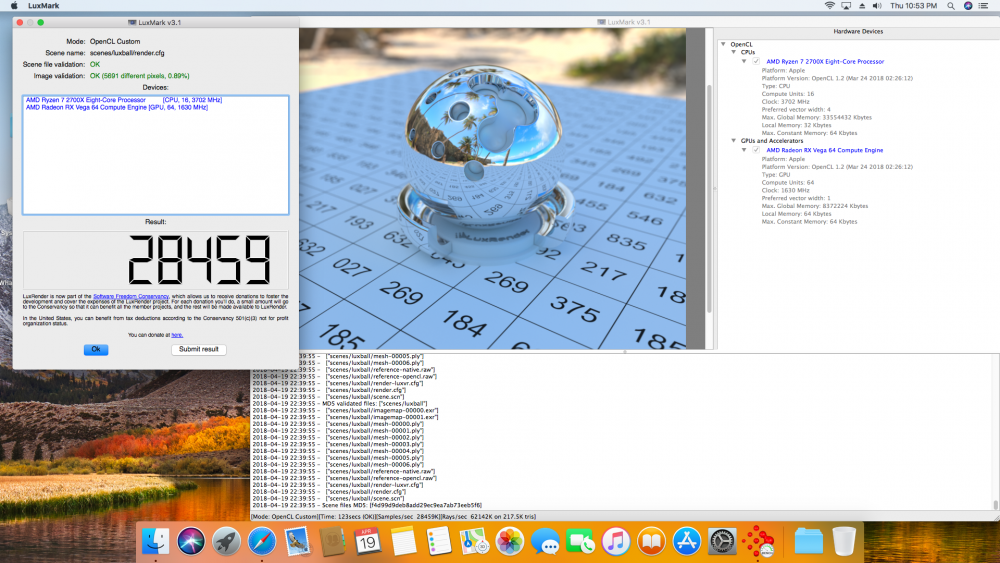Click 'Max. Global Memory: 8372224 Kbytes' row
This screenshot has height=563, width=1000.
(x=814, y=206)
